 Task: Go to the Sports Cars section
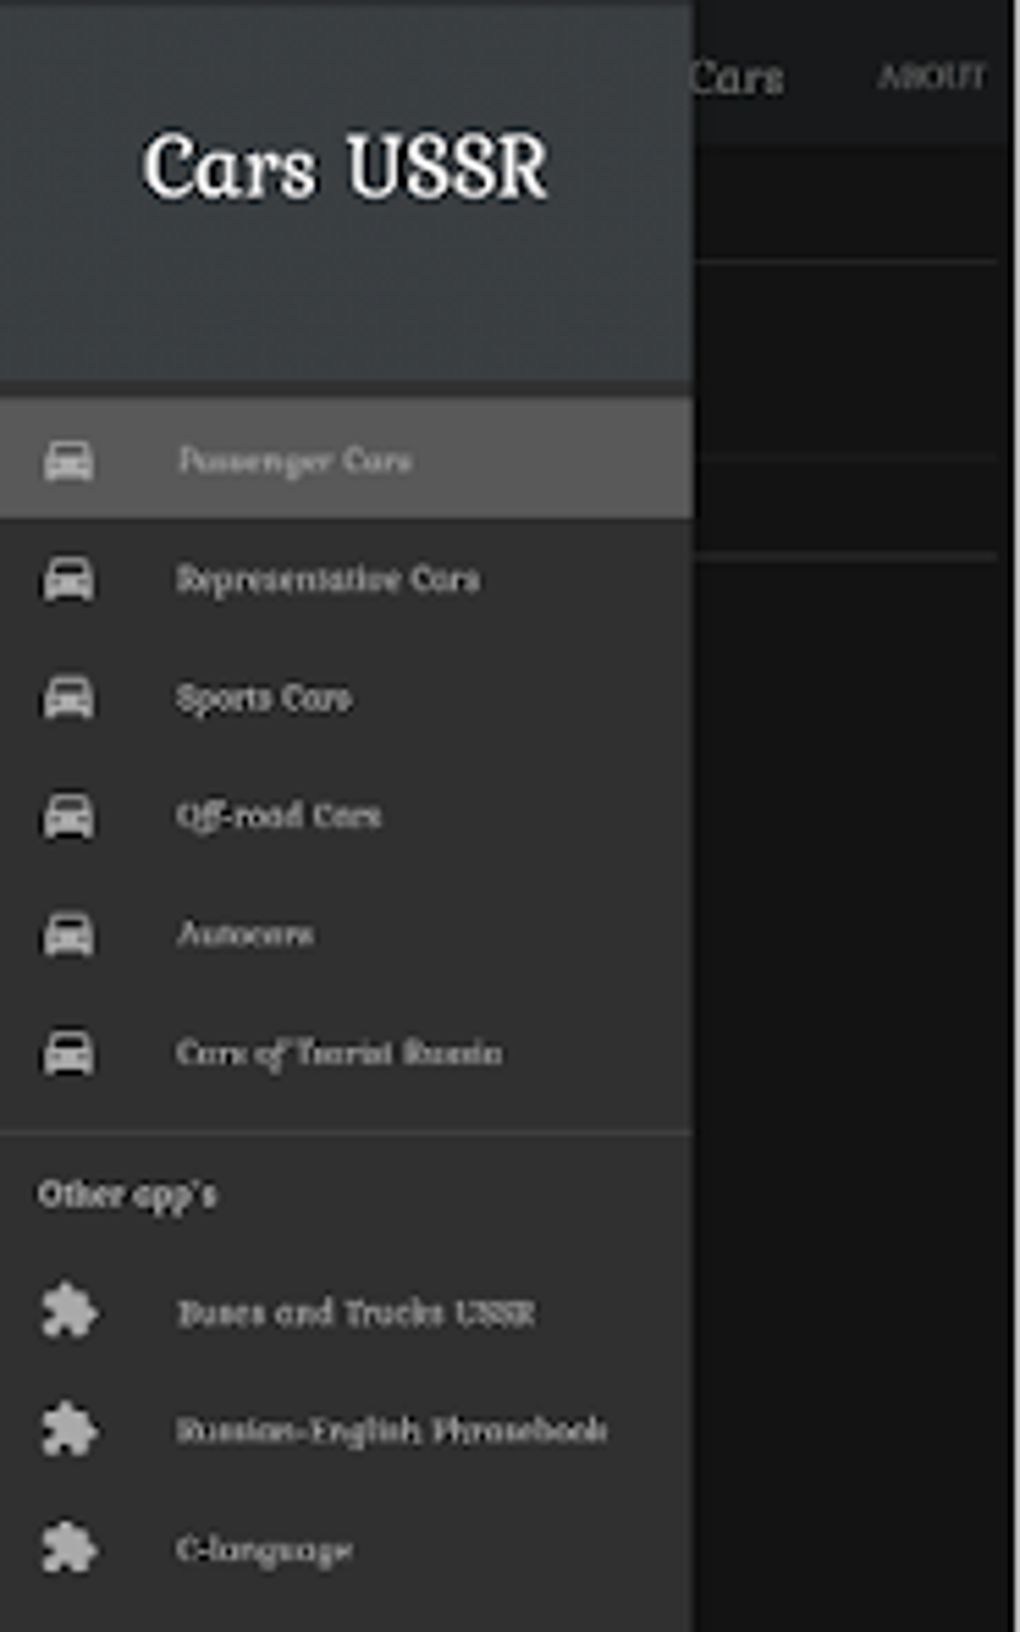click(264, 698)
